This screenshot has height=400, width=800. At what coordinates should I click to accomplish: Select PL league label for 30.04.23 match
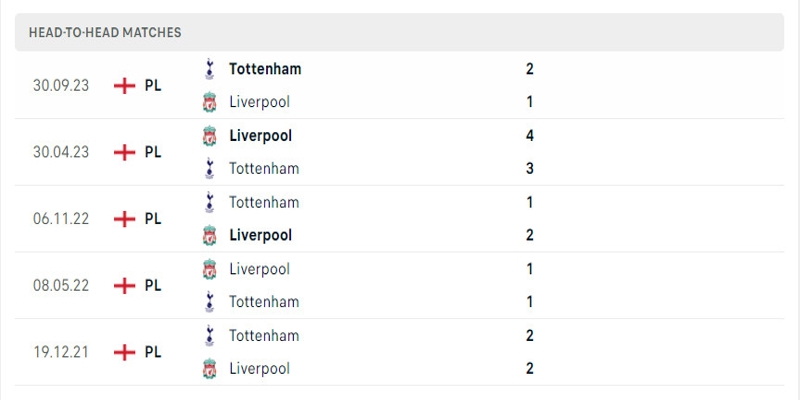153,152
